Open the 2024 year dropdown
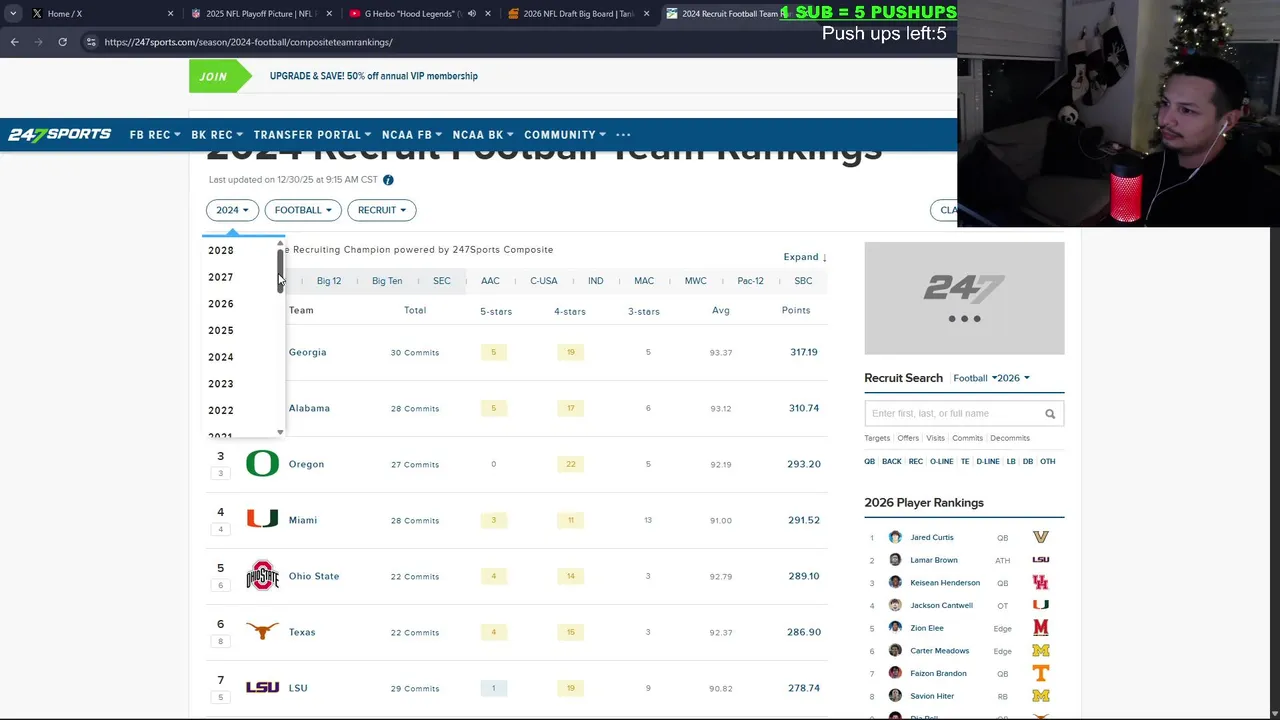This screenshot has height=720, width=1280. (x=232, y=210)
